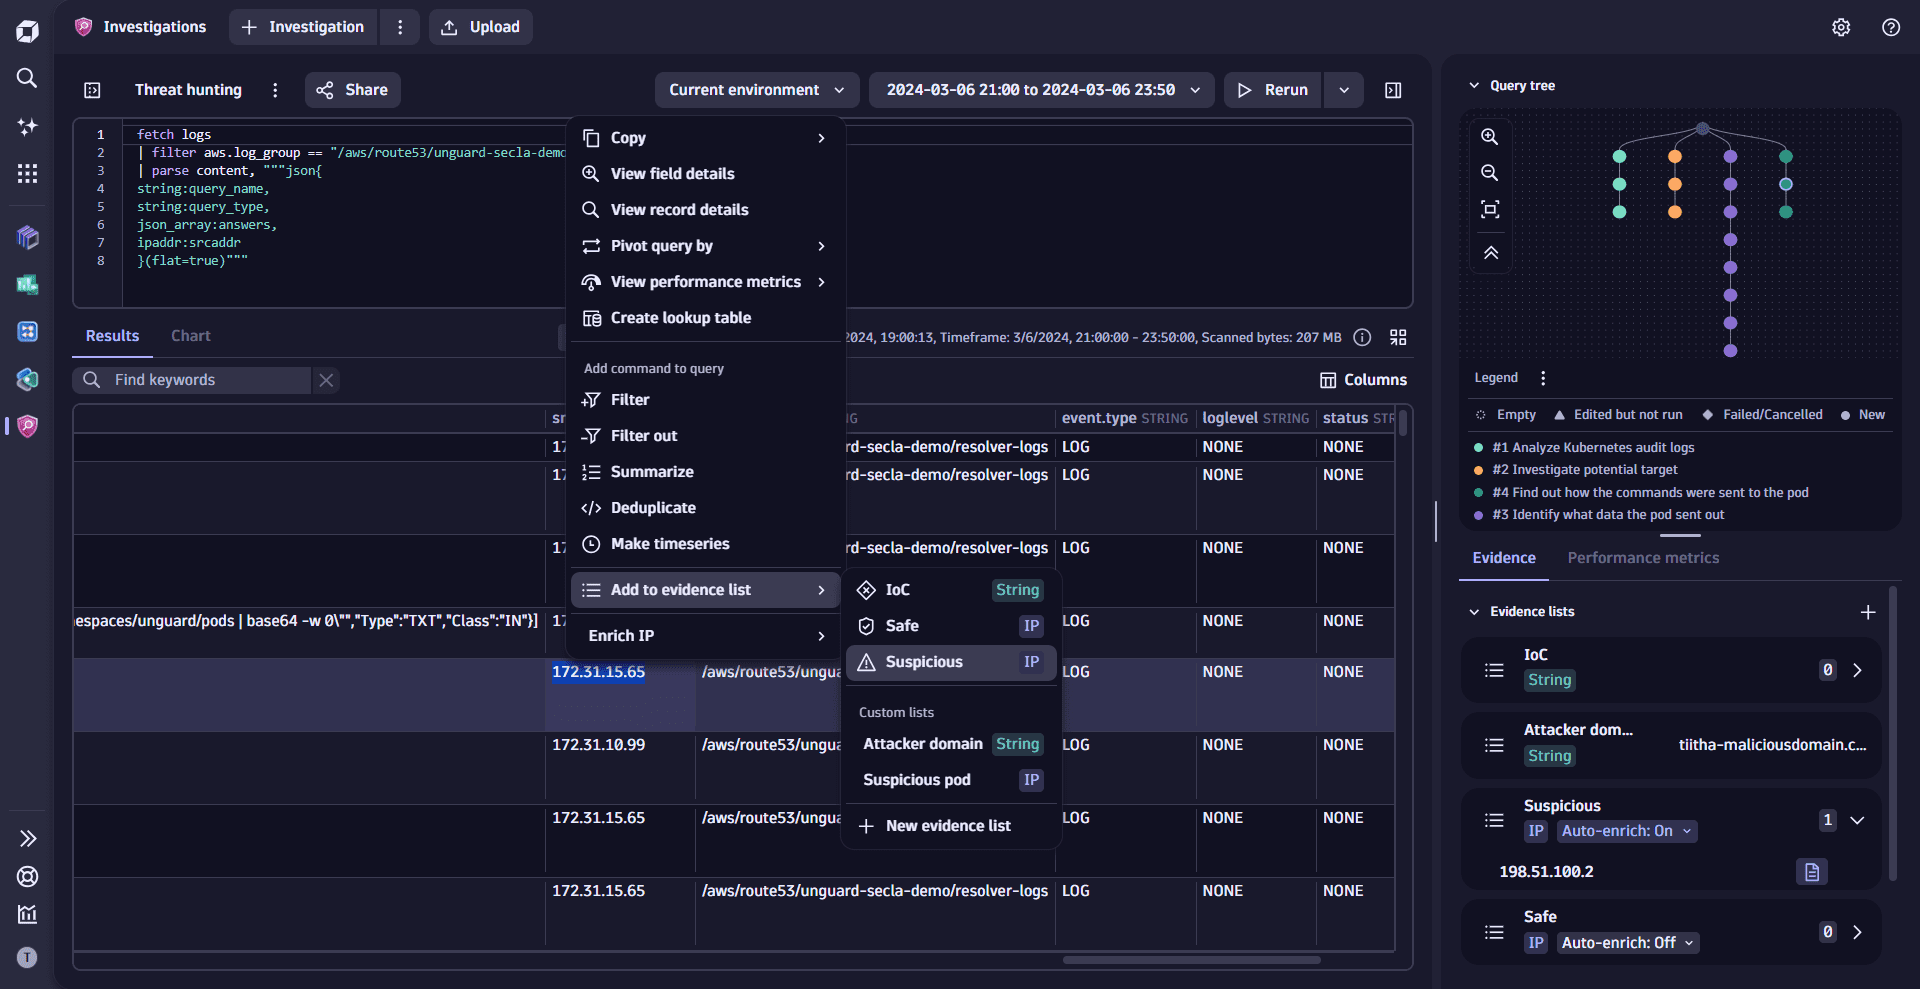
Task: Click the Share button
Action: (x=353, y=90)
